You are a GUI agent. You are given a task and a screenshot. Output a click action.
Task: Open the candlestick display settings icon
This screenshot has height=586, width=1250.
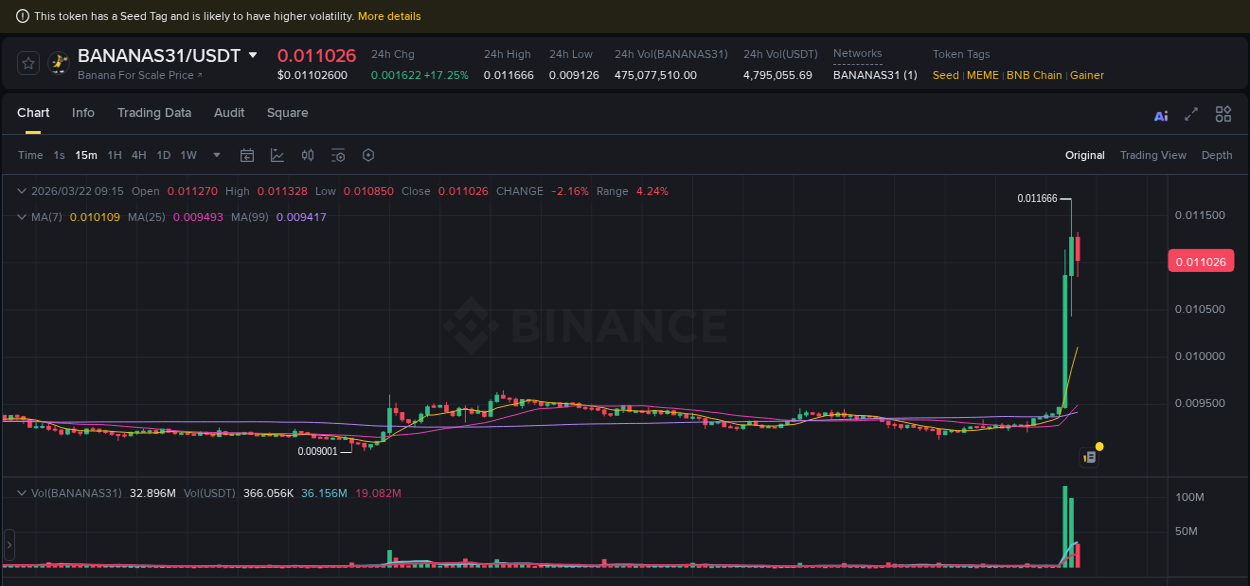pos(307,155)
